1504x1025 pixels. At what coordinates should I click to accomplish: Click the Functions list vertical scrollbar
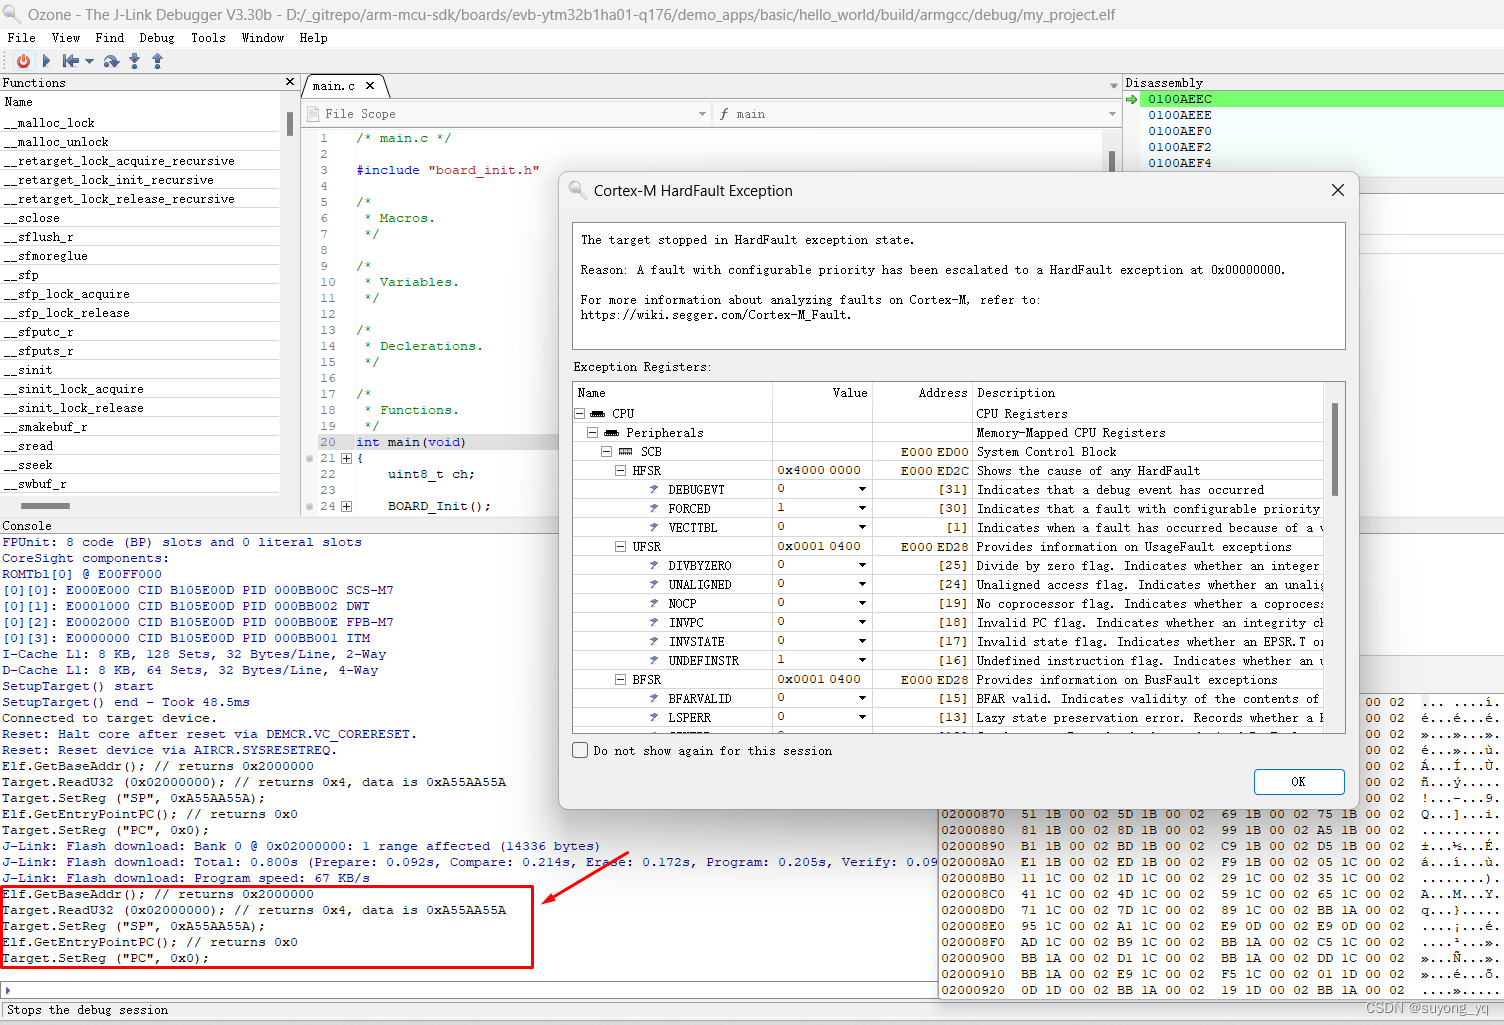coord(290,123)
